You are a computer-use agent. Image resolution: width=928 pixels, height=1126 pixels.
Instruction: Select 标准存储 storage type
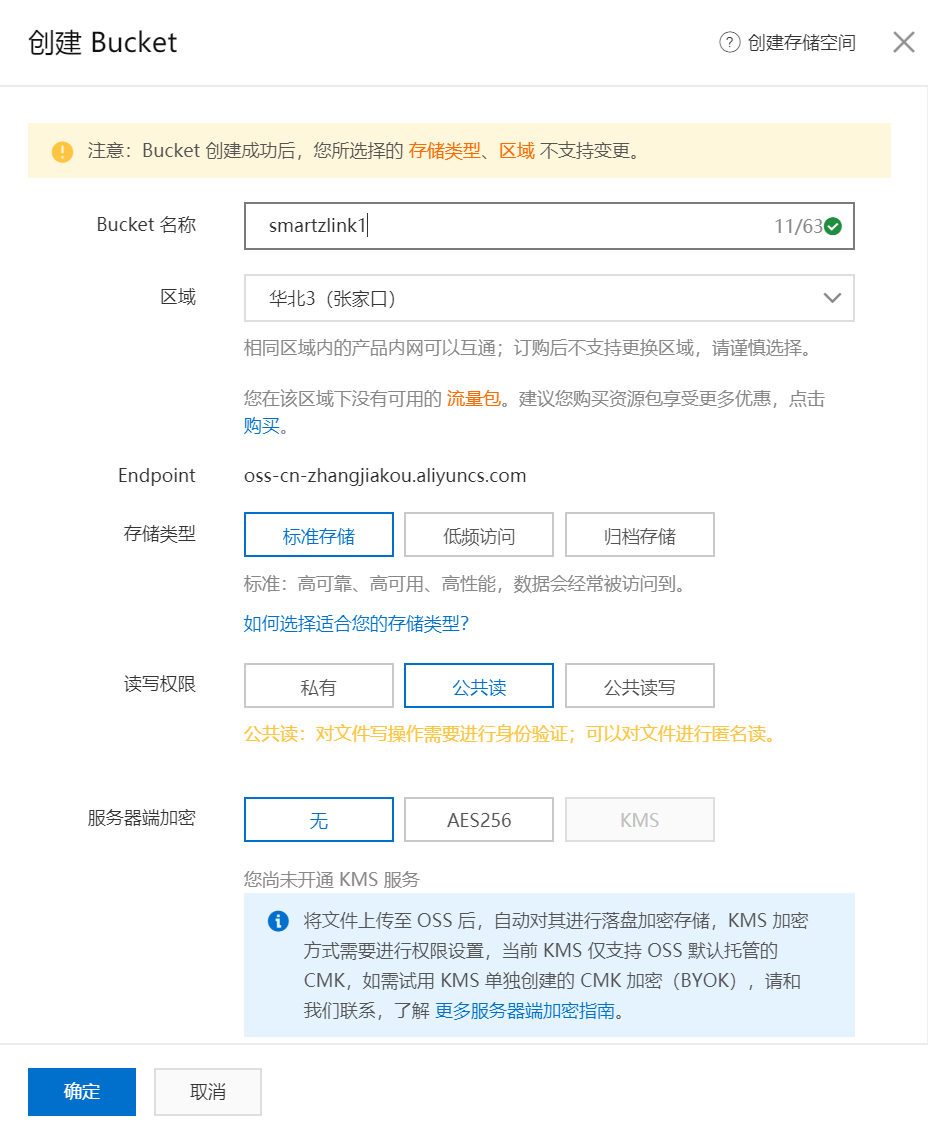point(319,535)
